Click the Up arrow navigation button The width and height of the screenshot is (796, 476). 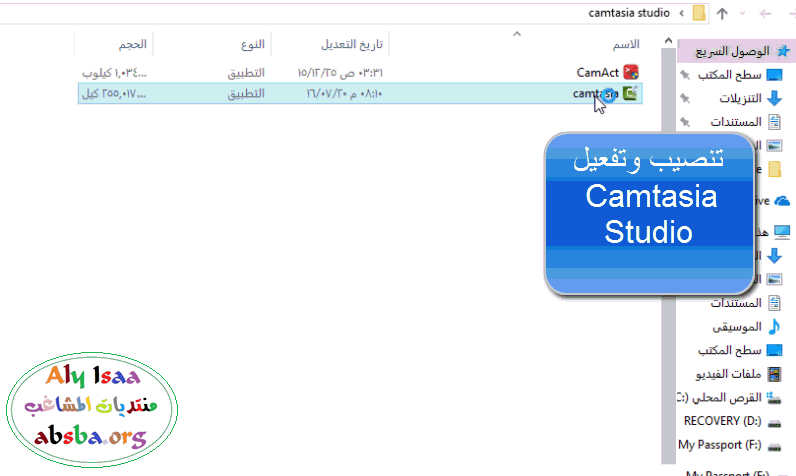coord(722,14)
